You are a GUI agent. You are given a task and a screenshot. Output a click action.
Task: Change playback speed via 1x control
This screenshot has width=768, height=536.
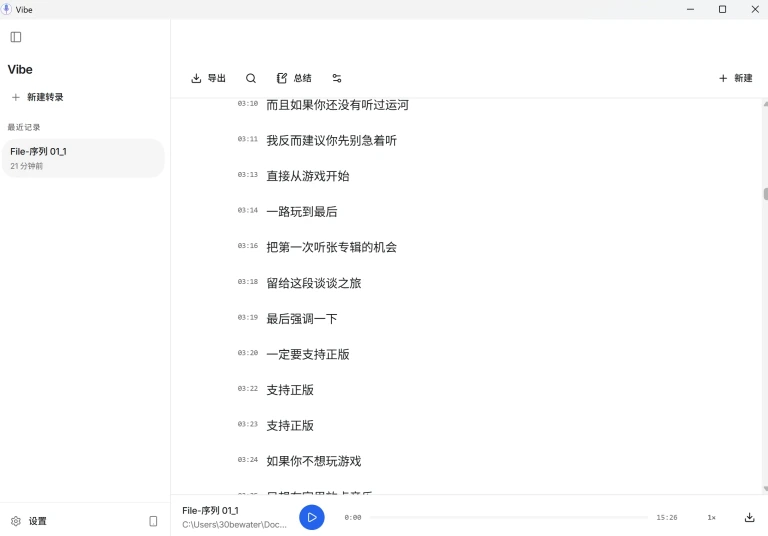point(711,517)
